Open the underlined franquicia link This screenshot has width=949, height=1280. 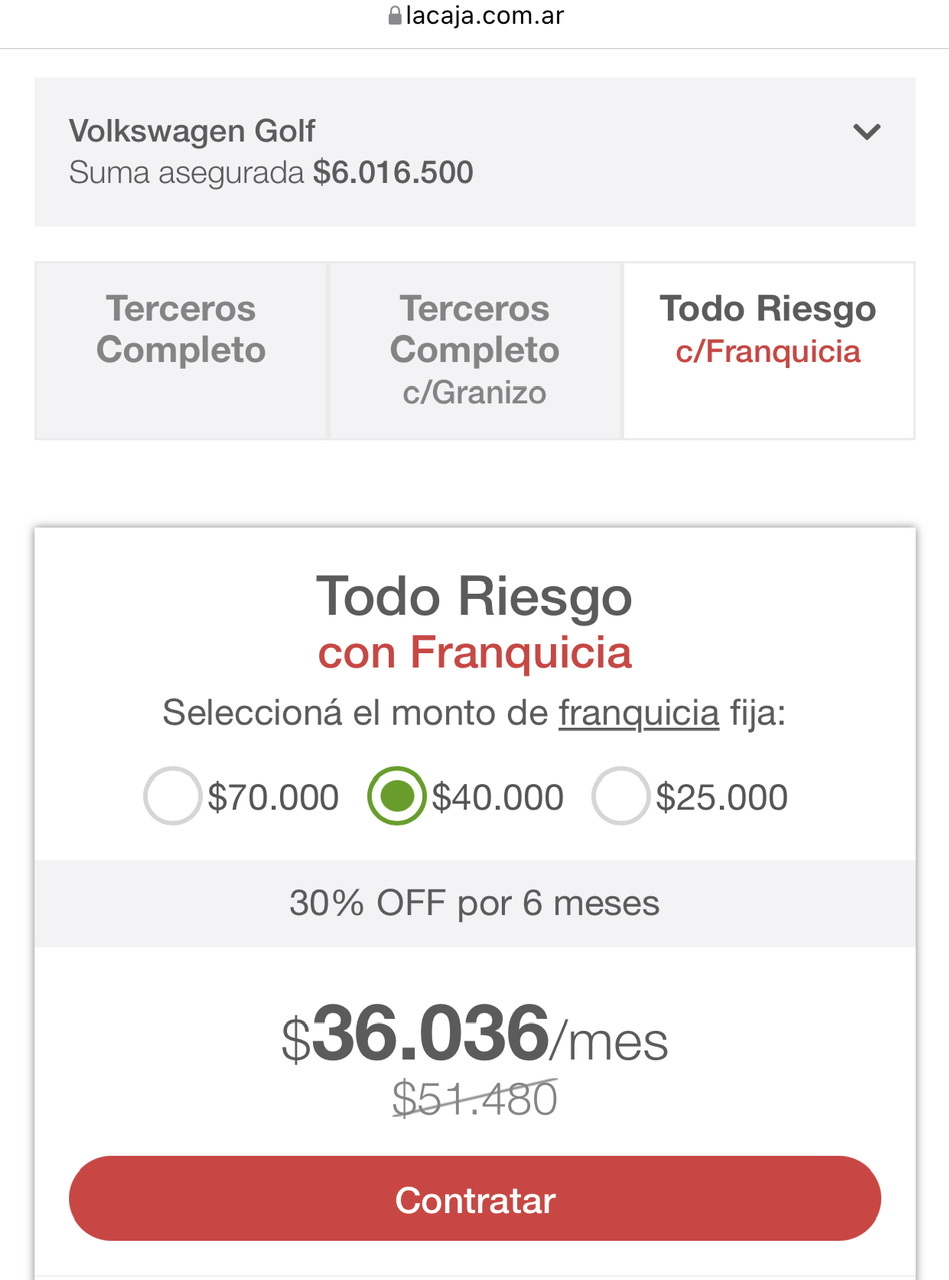[639, 714]
